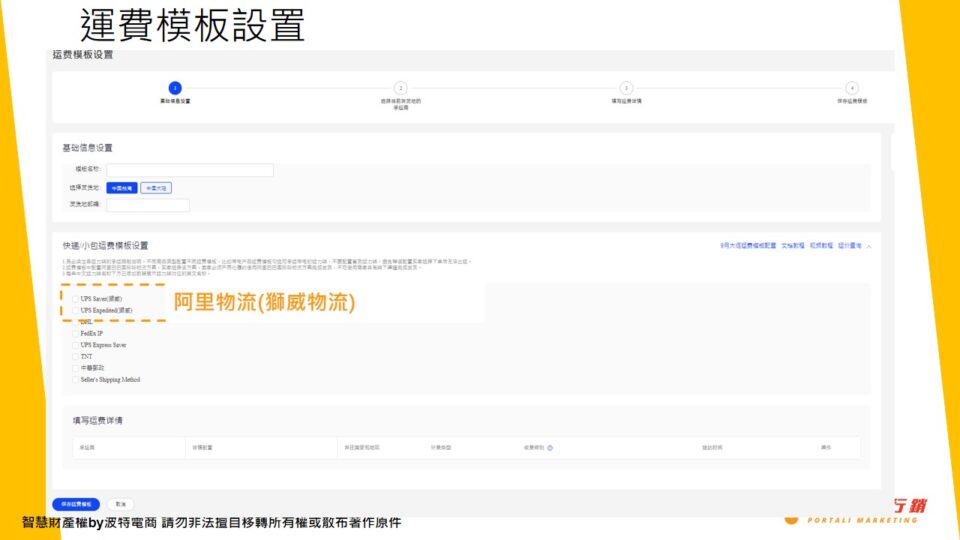
Task: Click the '基础信息设置' section heading
Action: click(x=88, y=148)
